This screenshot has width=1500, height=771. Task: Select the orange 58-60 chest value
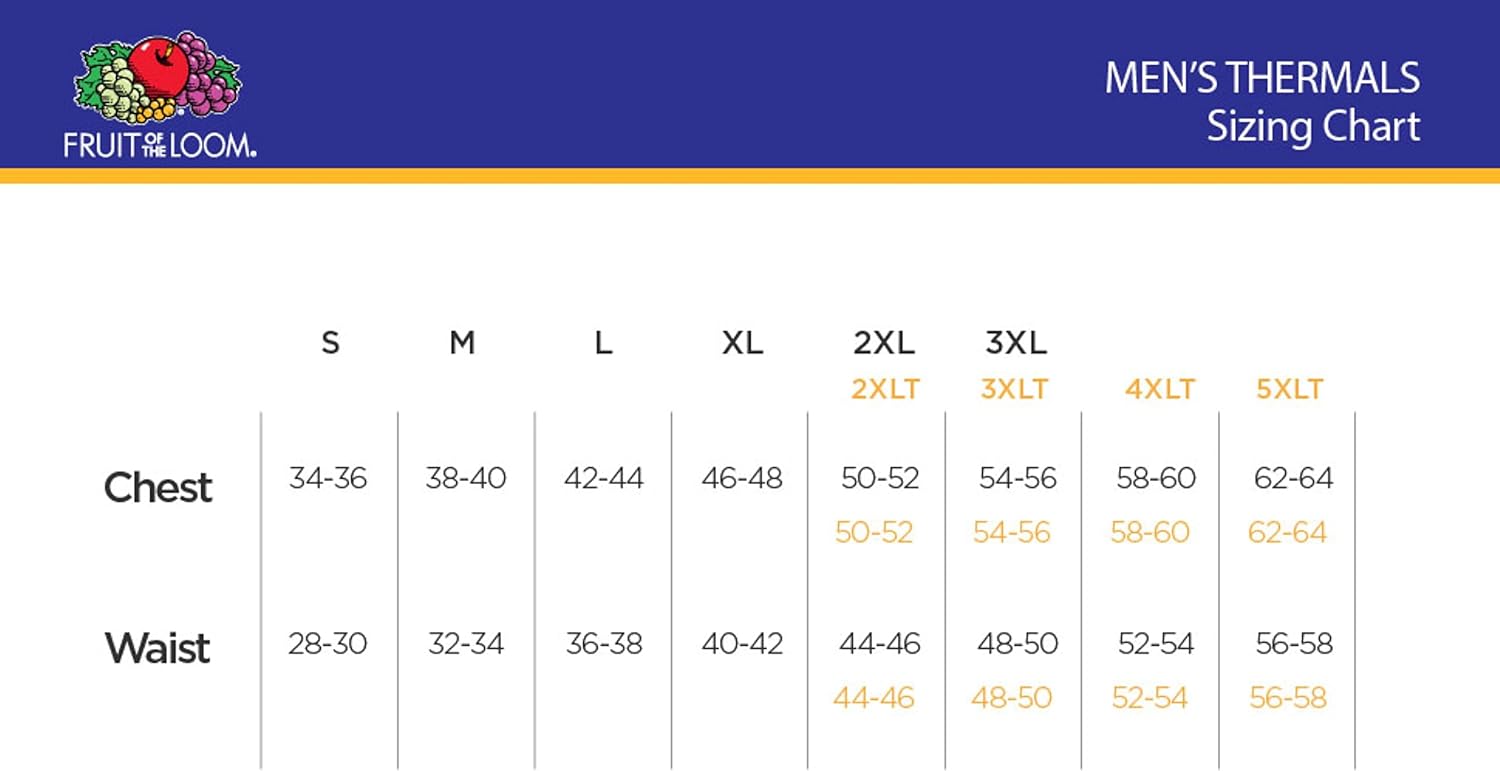[x=1150, y=532]
